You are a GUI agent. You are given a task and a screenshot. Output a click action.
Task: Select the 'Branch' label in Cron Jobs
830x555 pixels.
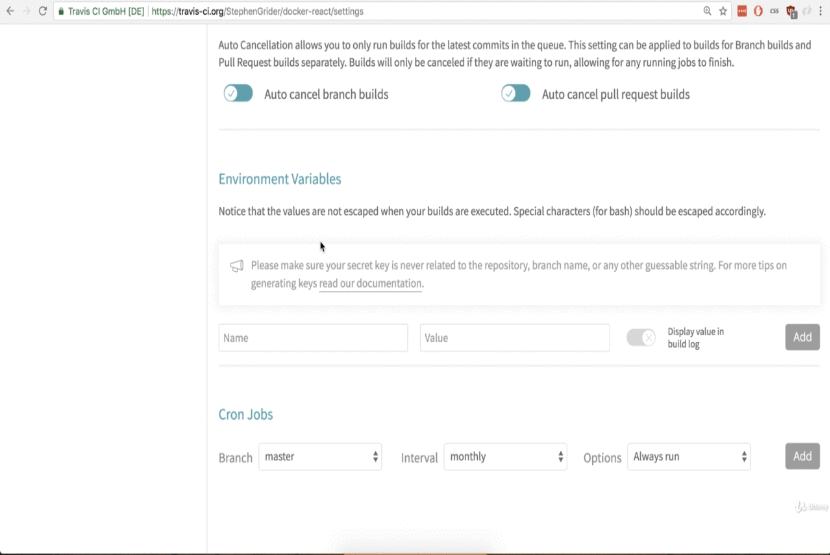(236, 458)
